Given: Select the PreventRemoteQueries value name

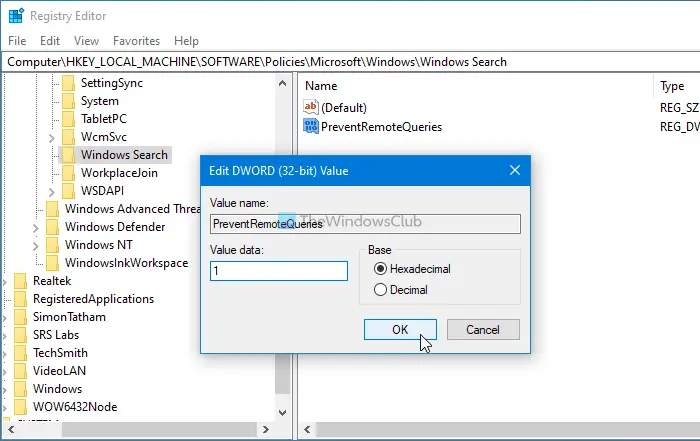Looking at the screenshot, I should (381, 127).
